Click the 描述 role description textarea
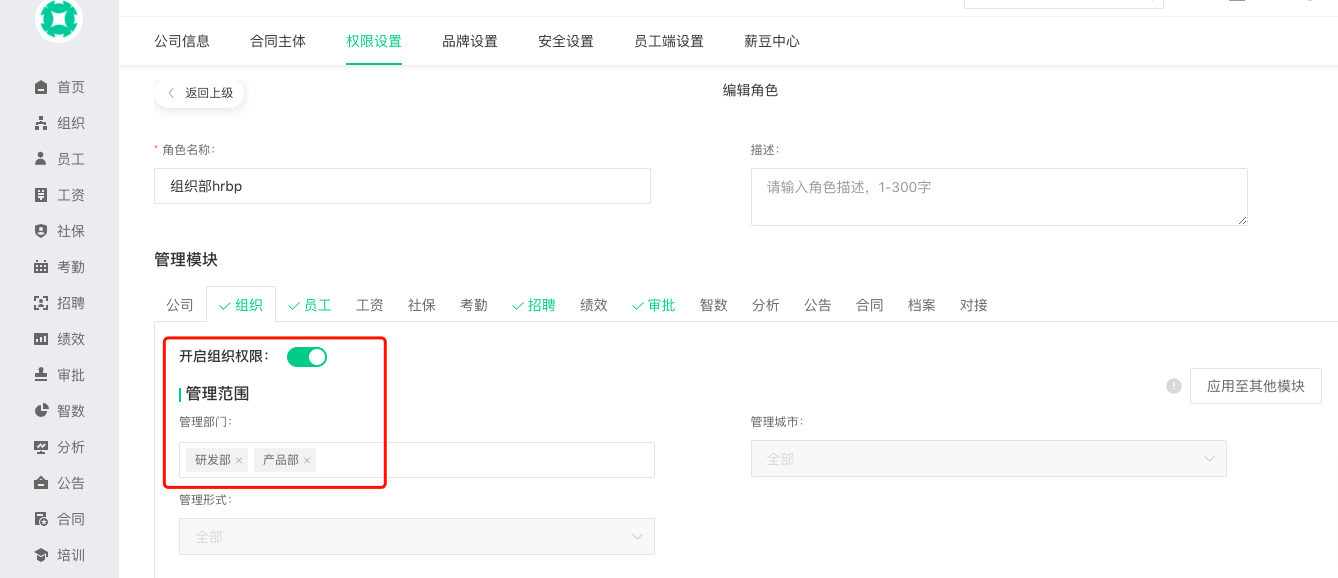The height and width of the screenshot is (578, 1338). click(x=999, y=197)
